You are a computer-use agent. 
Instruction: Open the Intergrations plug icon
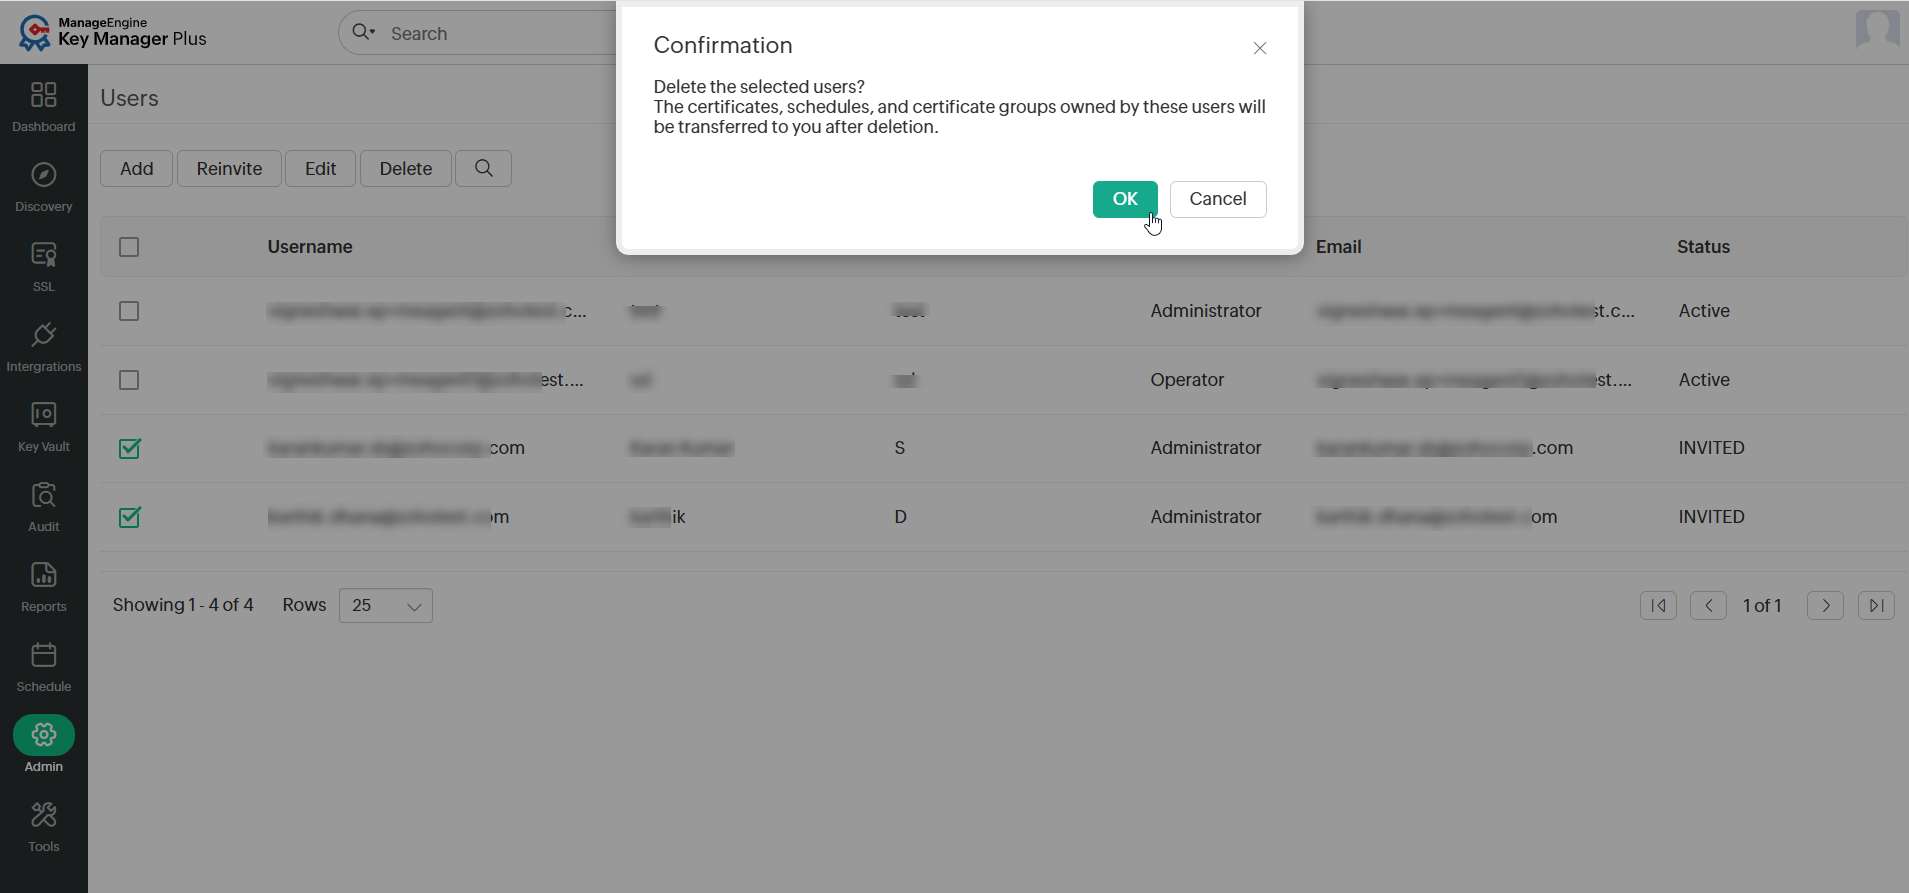point(44,335)
